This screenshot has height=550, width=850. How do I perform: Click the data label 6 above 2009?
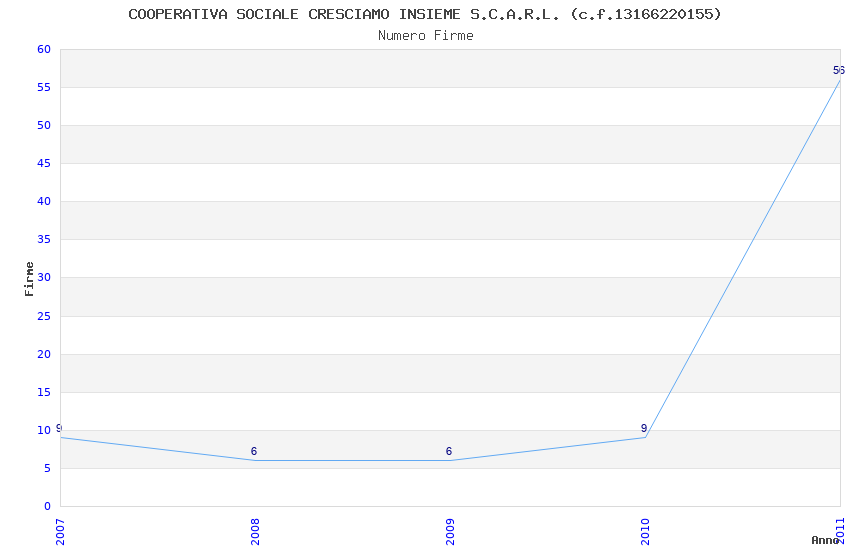[449, 451]
